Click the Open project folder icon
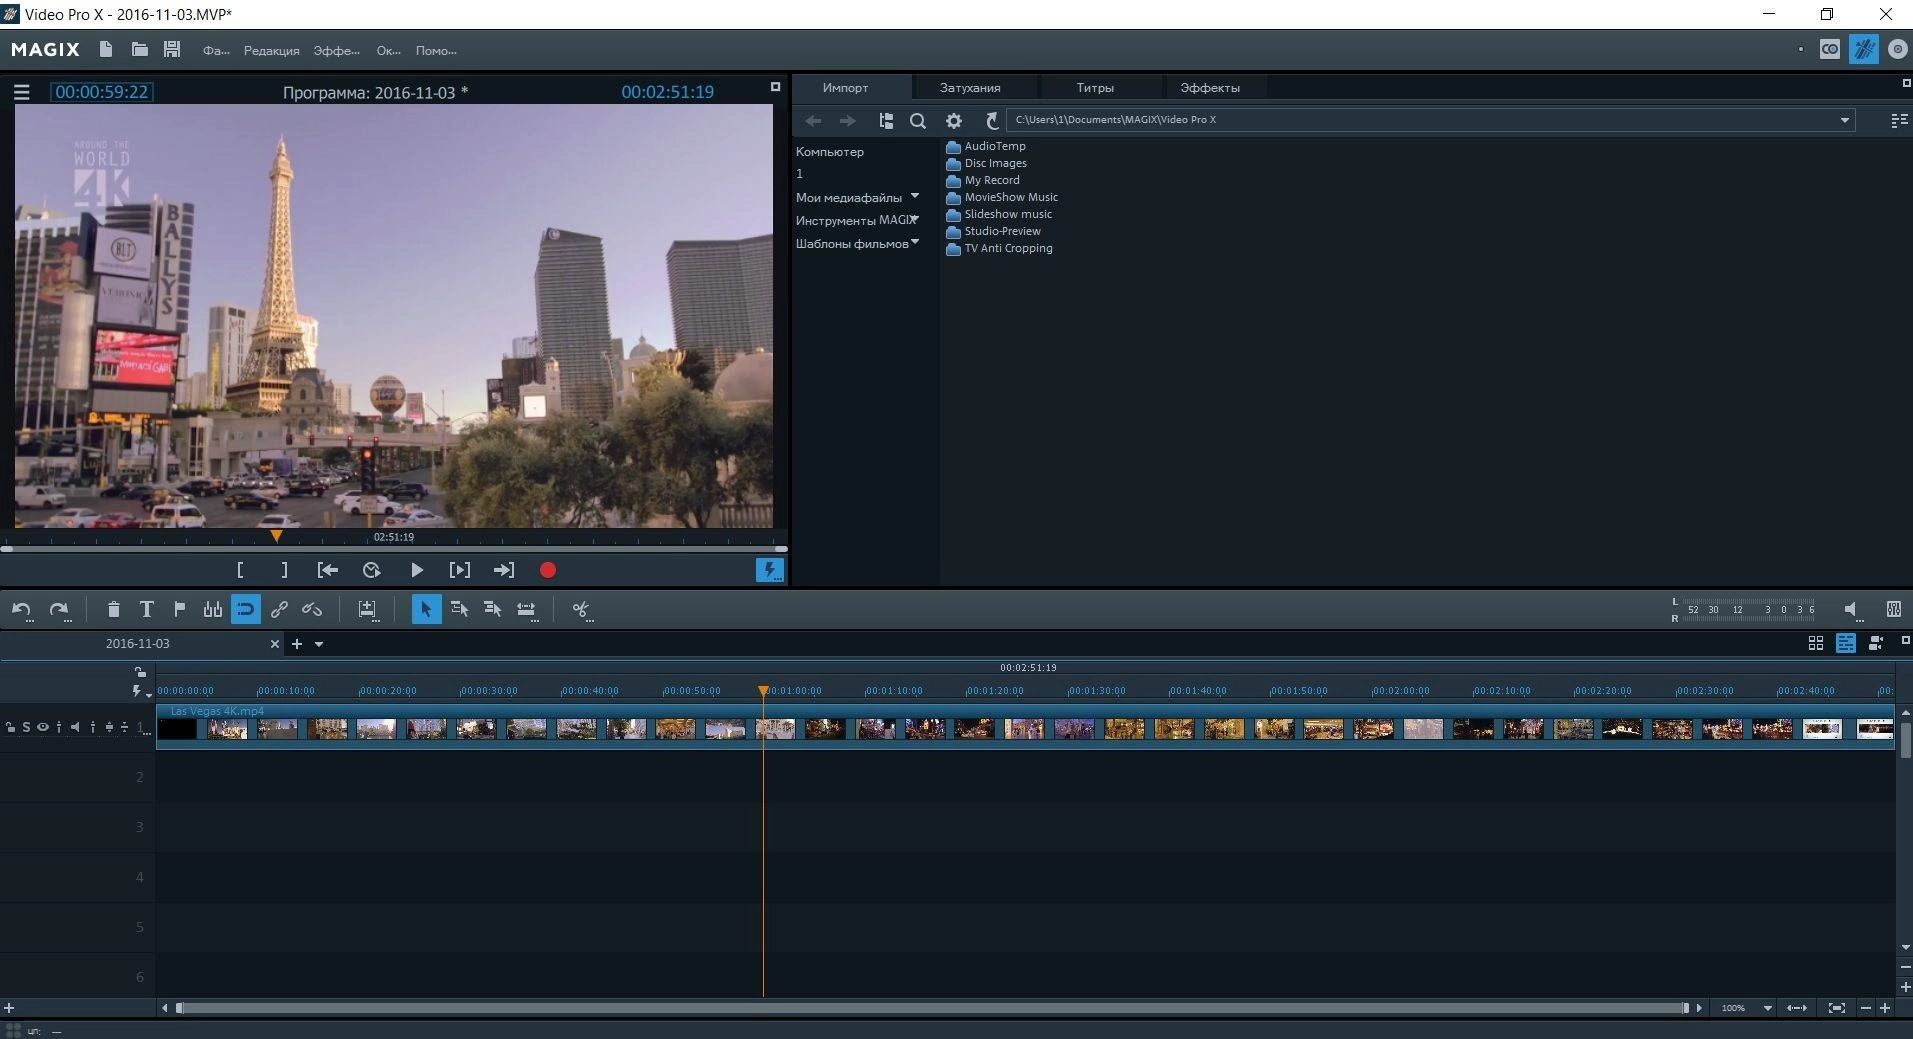The width and height of the screenshot is (1913, 1039). (139, 49)
